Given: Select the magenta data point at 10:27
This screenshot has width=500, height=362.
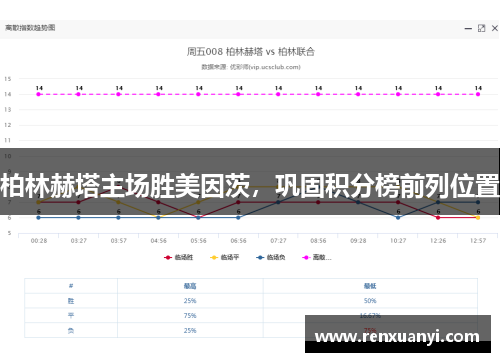Looking at the screenshot, I should (x=398, y=94).
